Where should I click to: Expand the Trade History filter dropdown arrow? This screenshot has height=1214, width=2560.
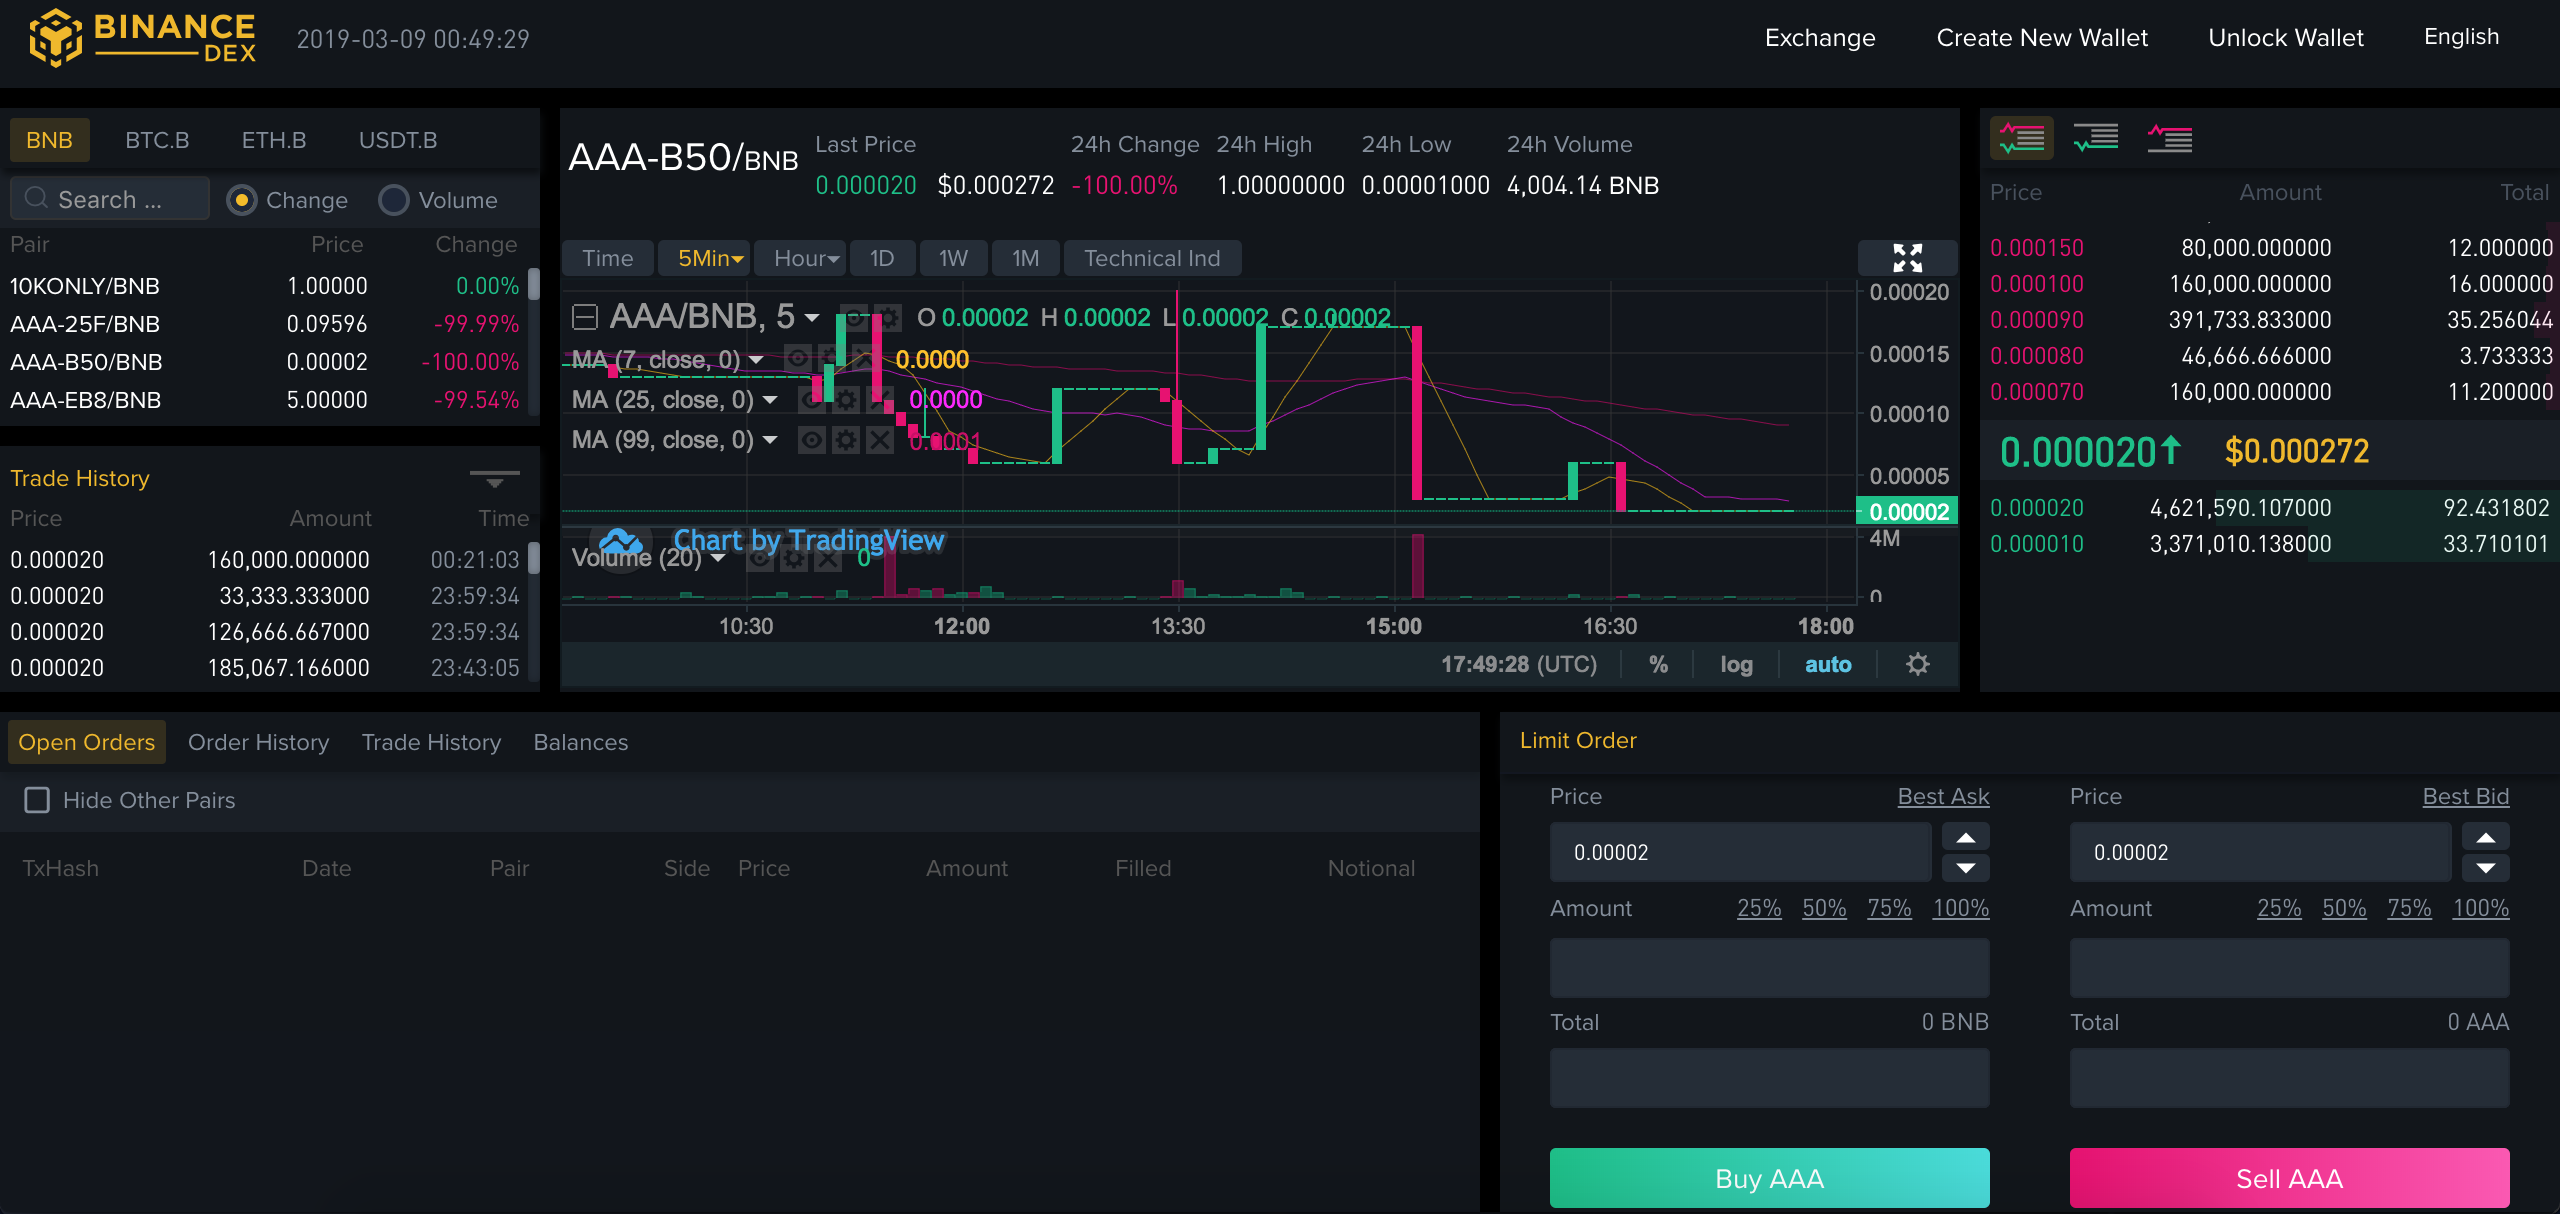pyautogui.click(x=494, y=480)
